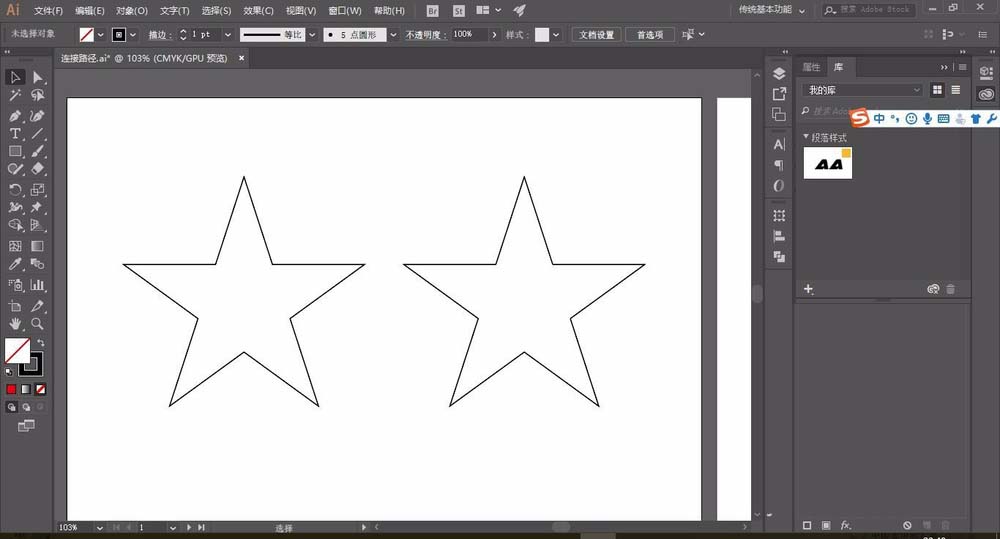This screenshot has height=539, width=1000.
Task: Select the Symbol Sprayer tool
Action: [x=15, y=285]
